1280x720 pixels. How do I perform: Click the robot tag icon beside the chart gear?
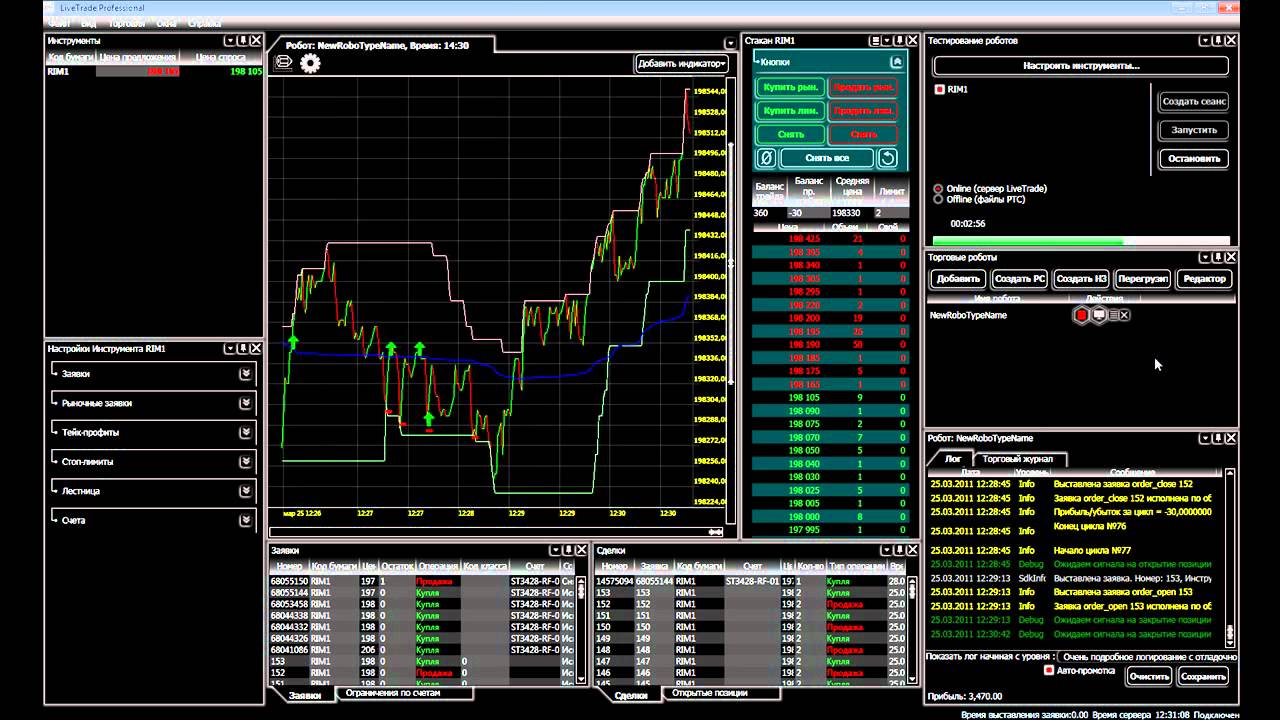[x=283, y=63]
